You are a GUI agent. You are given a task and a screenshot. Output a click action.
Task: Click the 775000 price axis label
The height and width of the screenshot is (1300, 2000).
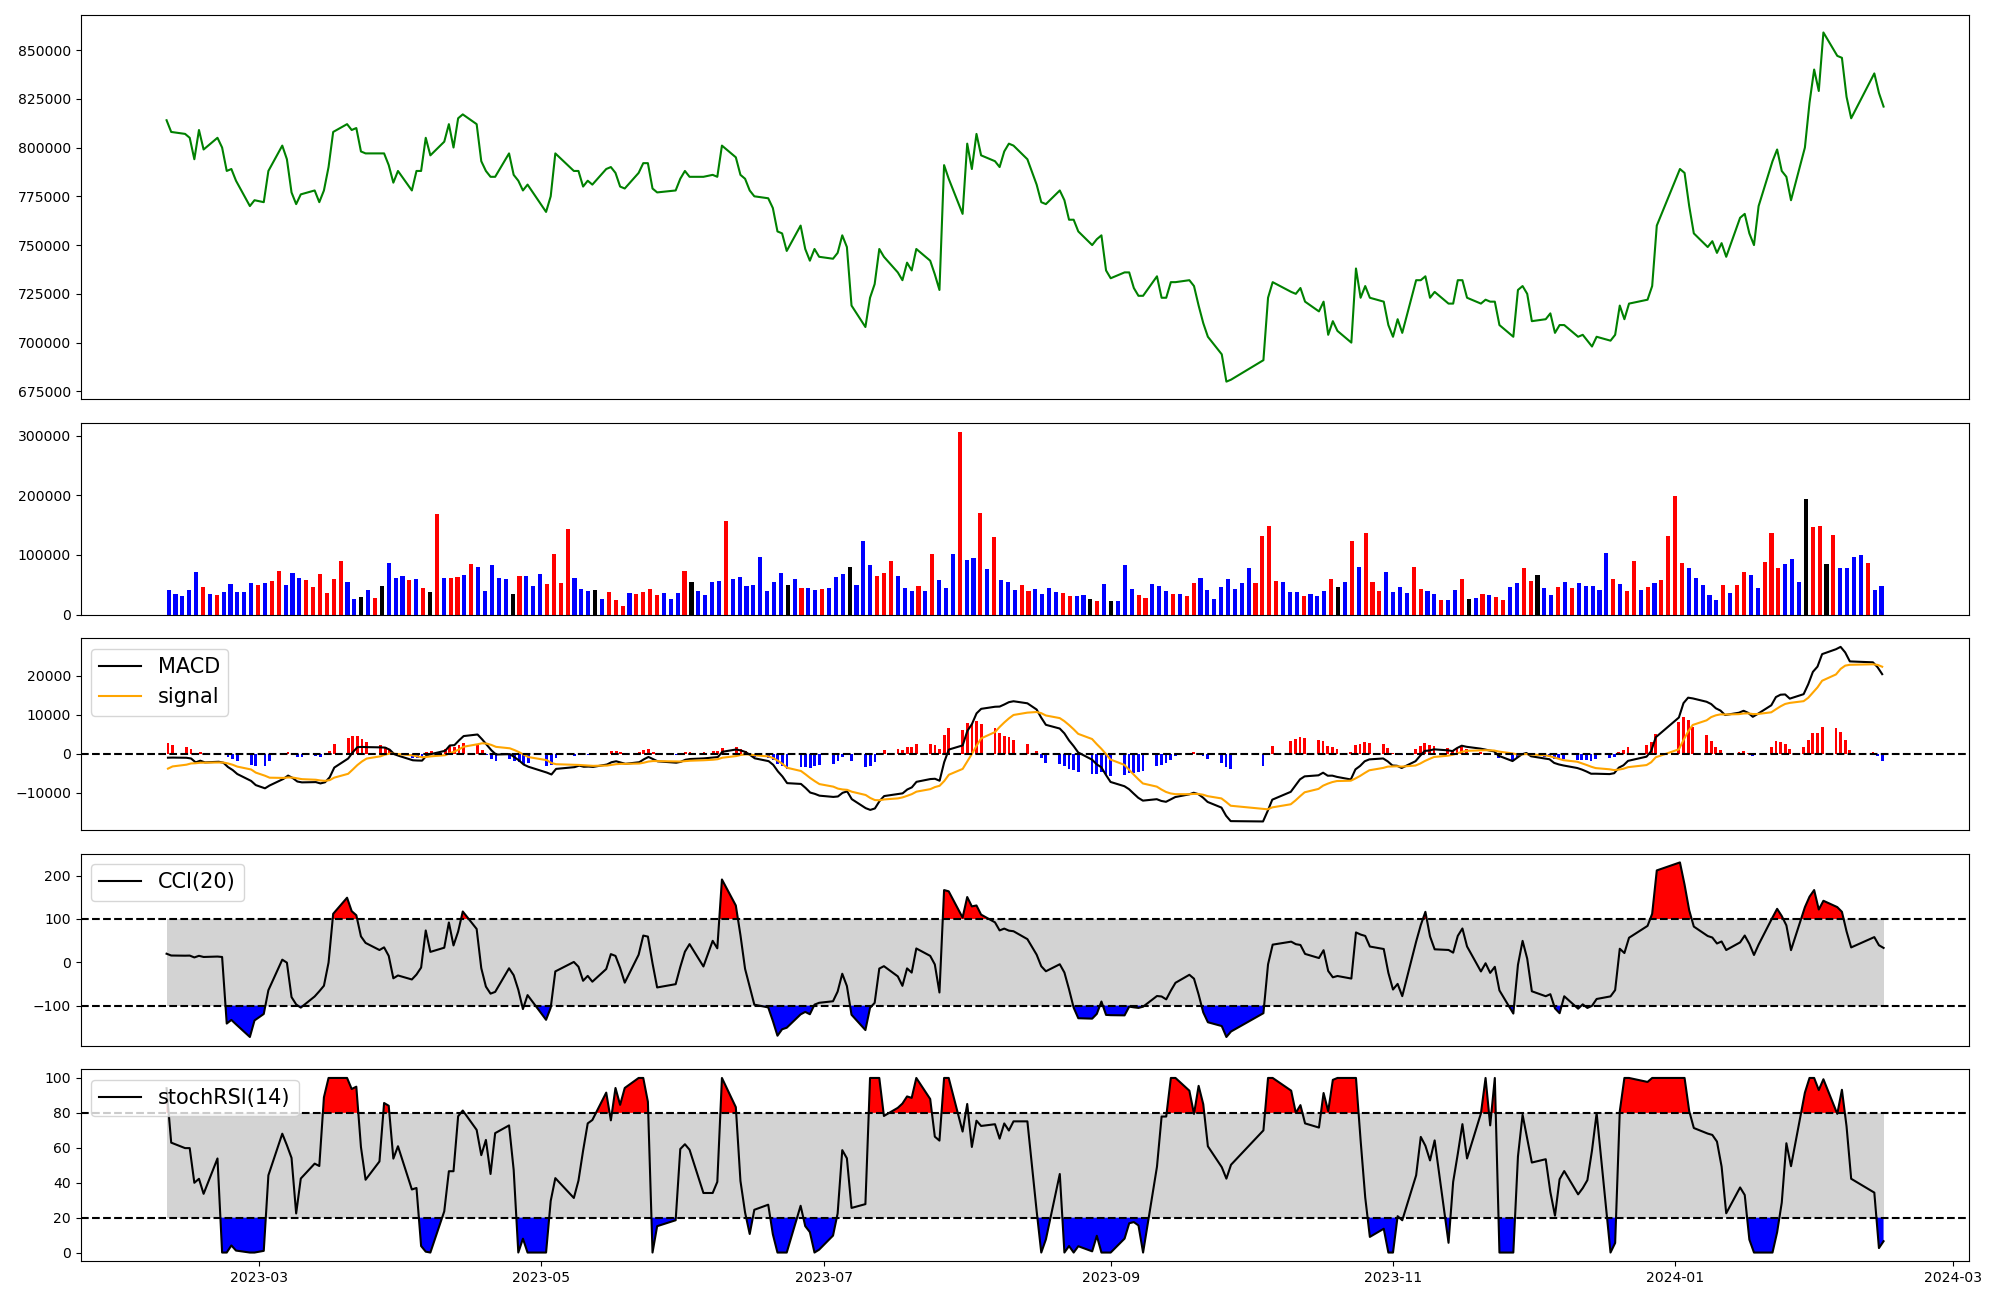(45, 197)
